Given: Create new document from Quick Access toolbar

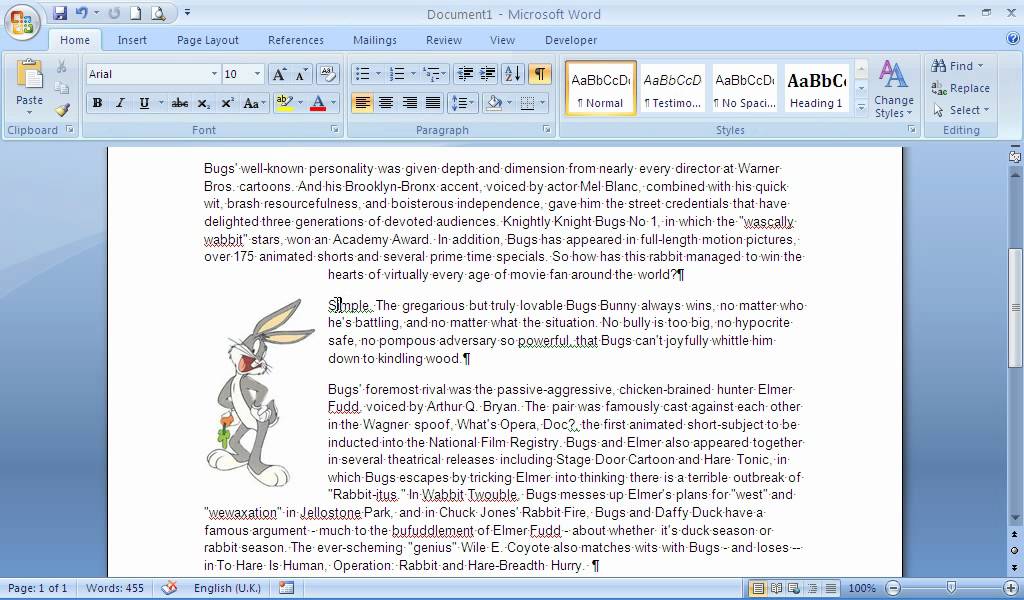Looking at the screenshot, I should coord(135,13).
